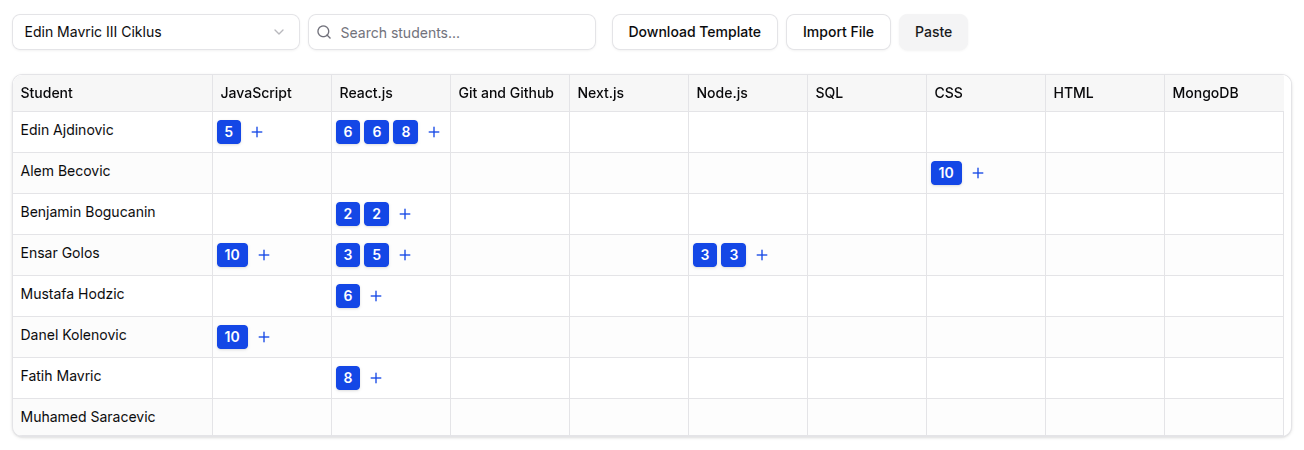Screen dimensions: 1304x450
Task: Select grade 8 badge for Edin Ajdinovic
Action: 405,132
